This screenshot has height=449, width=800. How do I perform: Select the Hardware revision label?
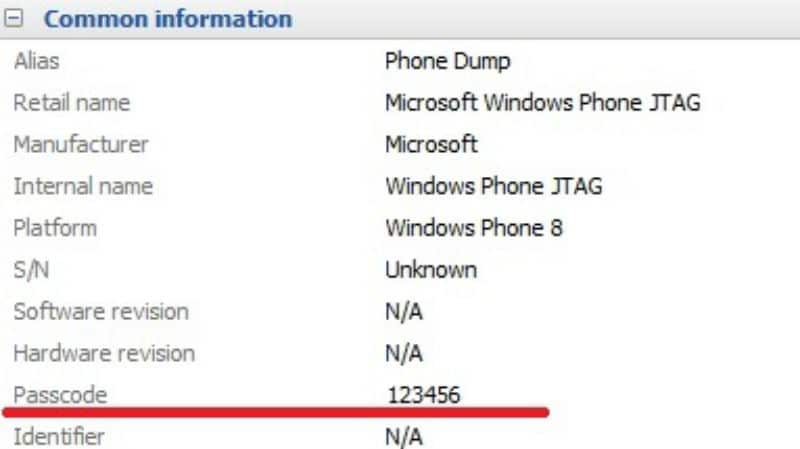pos(103,353)
